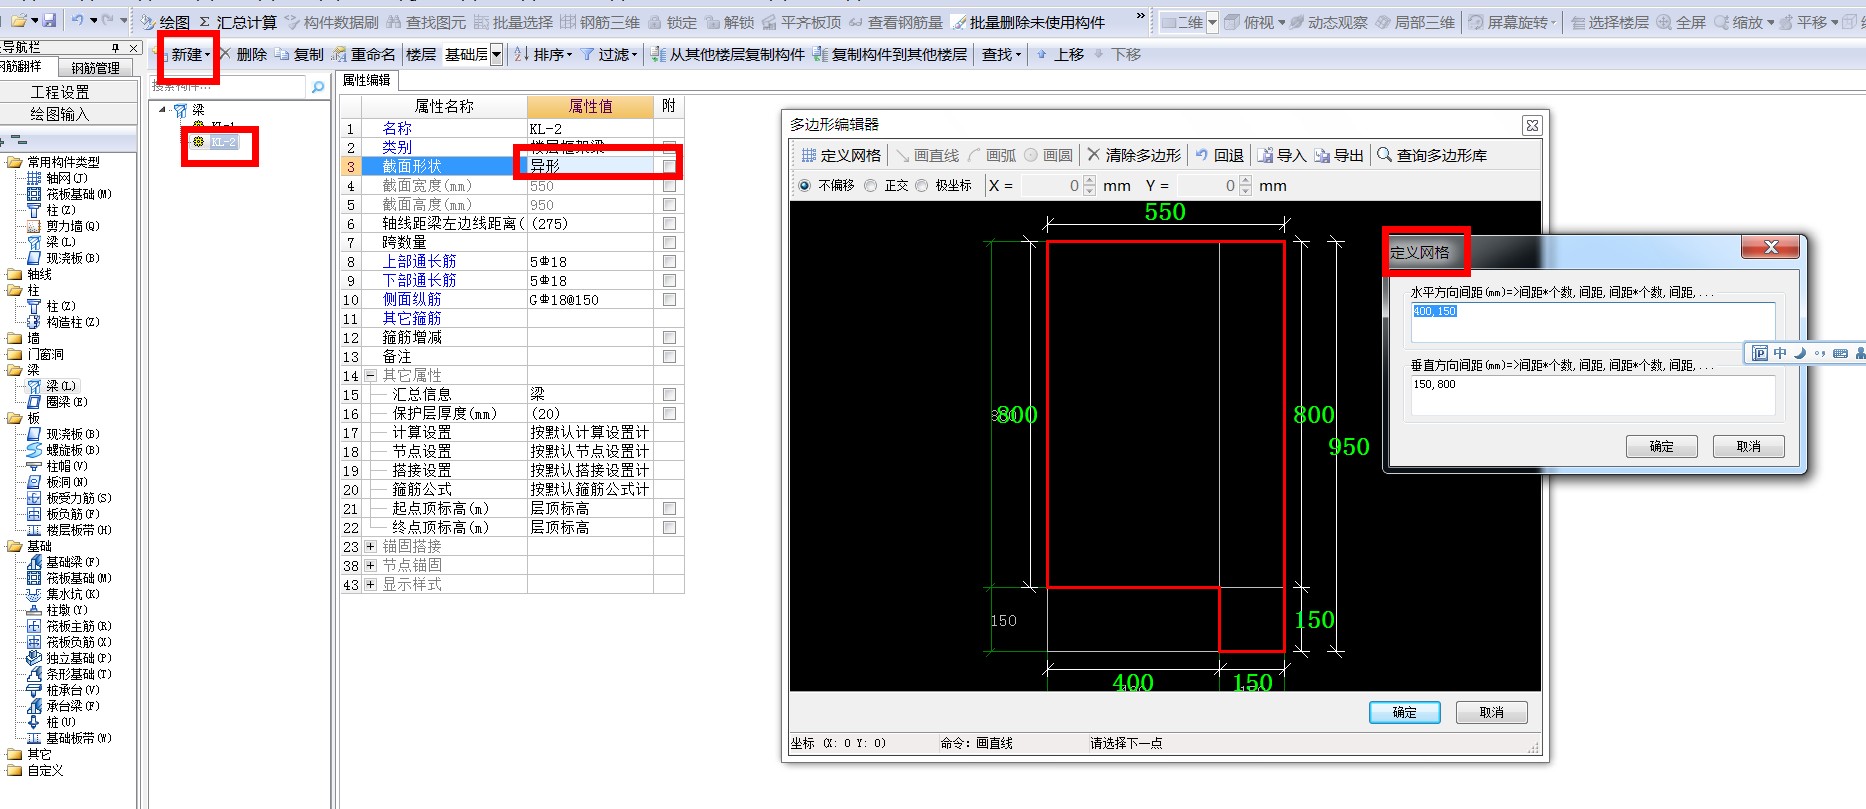Click 导出 in polygon editor
Image resolution: width=1866 pixels, height=809 pixels.
[1339, 155]
